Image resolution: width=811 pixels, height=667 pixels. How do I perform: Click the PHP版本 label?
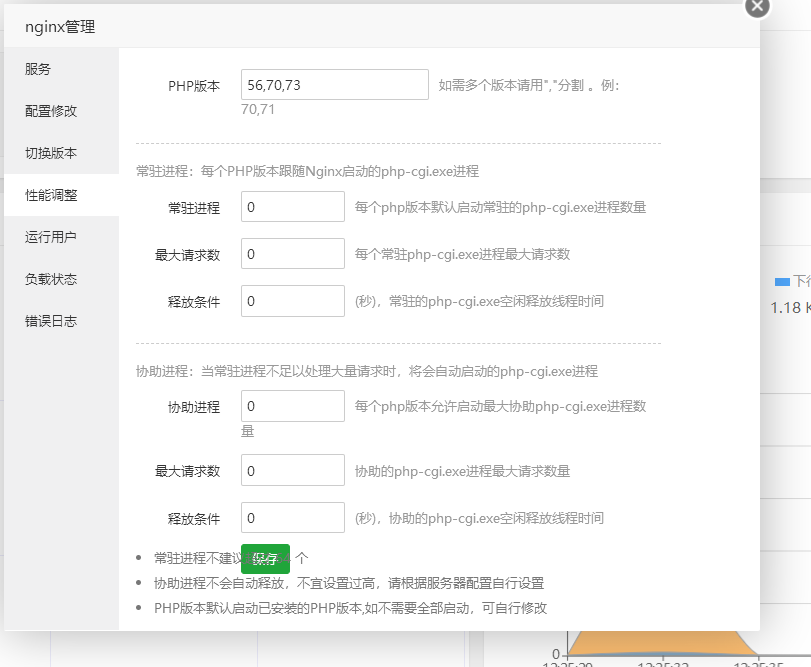pyautogui.click(x=194, y=86)
